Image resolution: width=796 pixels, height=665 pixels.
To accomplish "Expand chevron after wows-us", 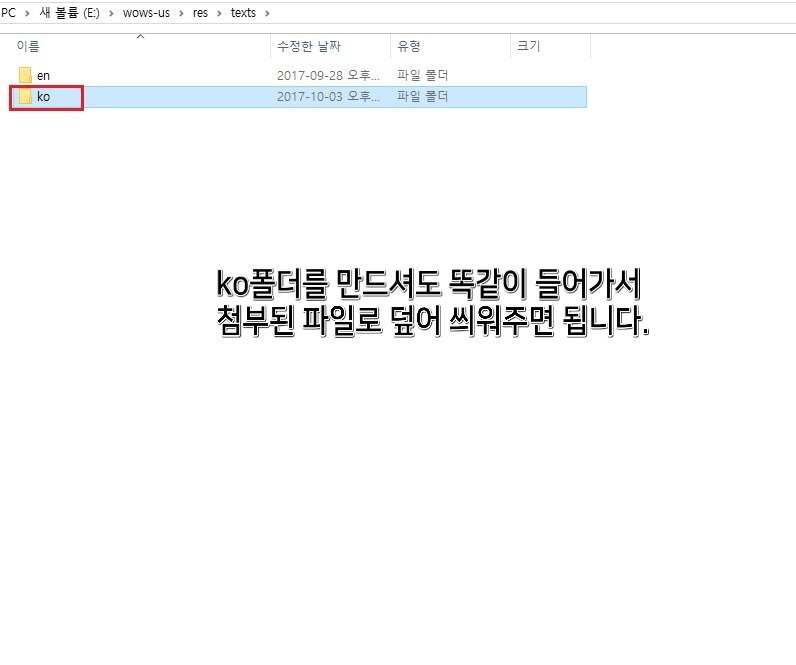I will [x=181, y=14].
